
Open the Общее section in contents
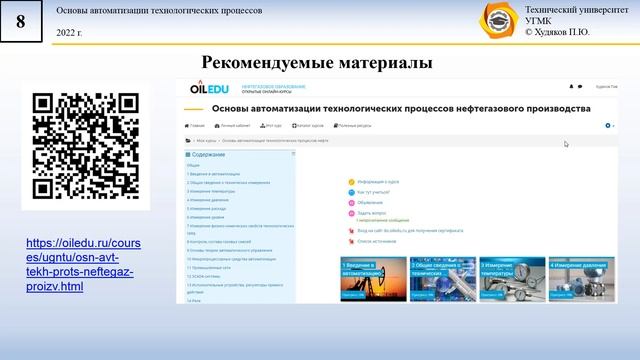[193, 165]
